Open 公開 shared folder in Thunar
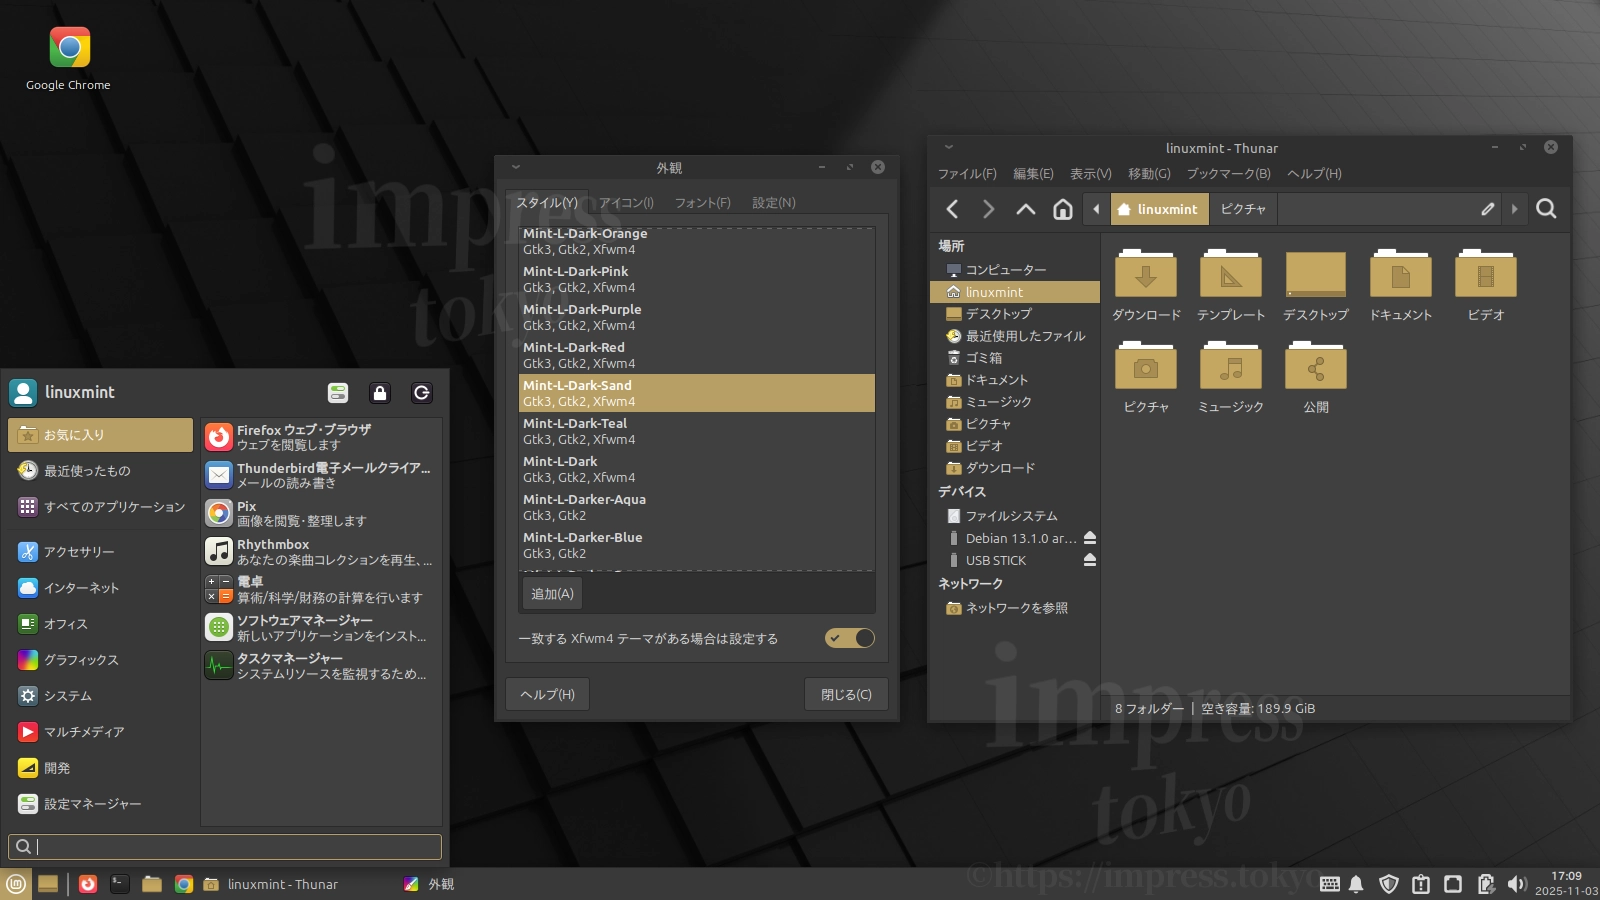The width and height of the screenshot is (1600, 900). 1316,377
